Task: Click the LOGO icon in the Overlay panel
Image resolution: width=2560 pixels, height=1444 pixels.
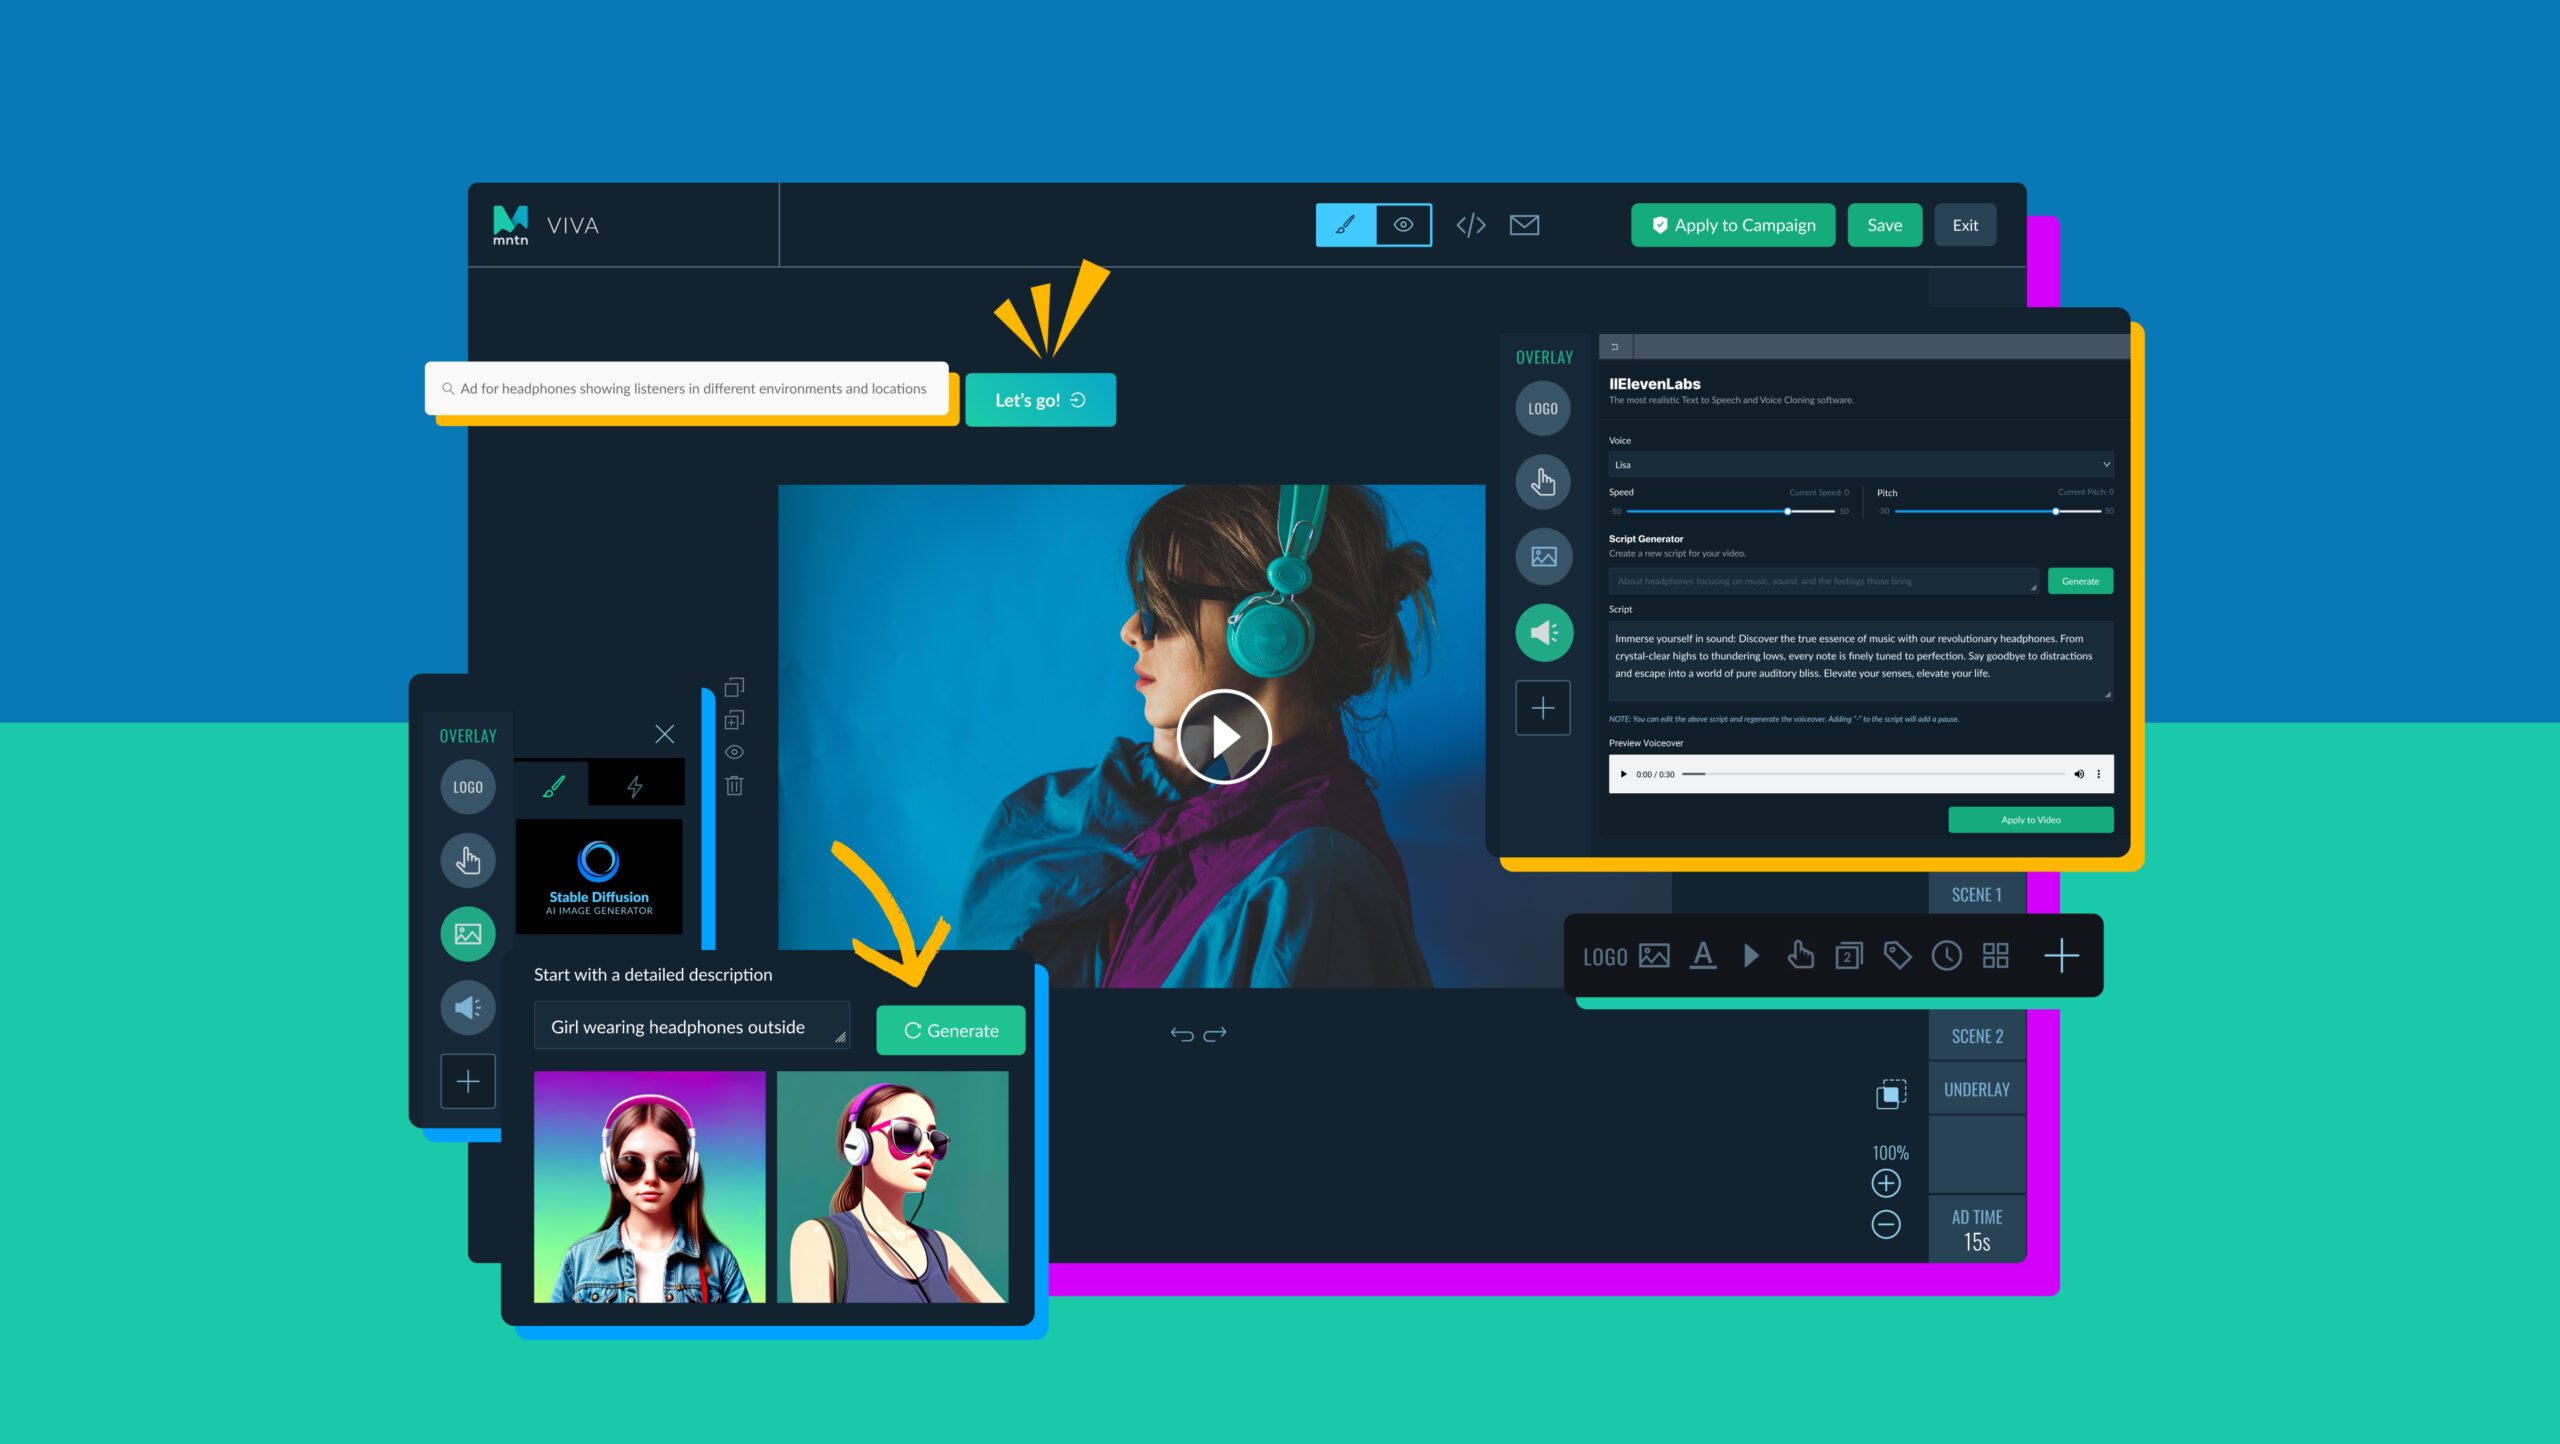Action: (x=468, y=786)
